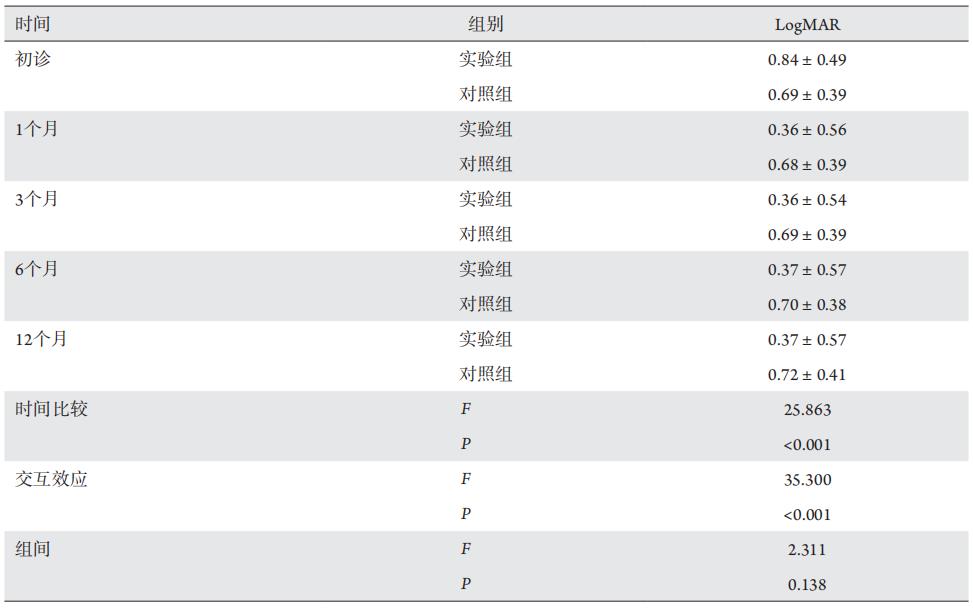
Task: Select the F value 25.863
Action: 807,410
